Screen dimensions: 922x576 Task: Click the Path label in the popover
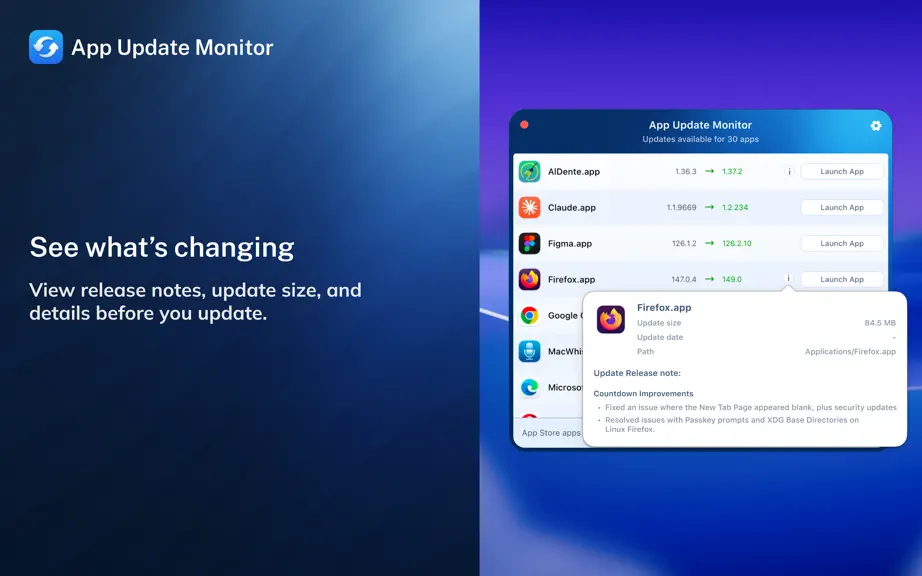point(645,351)
